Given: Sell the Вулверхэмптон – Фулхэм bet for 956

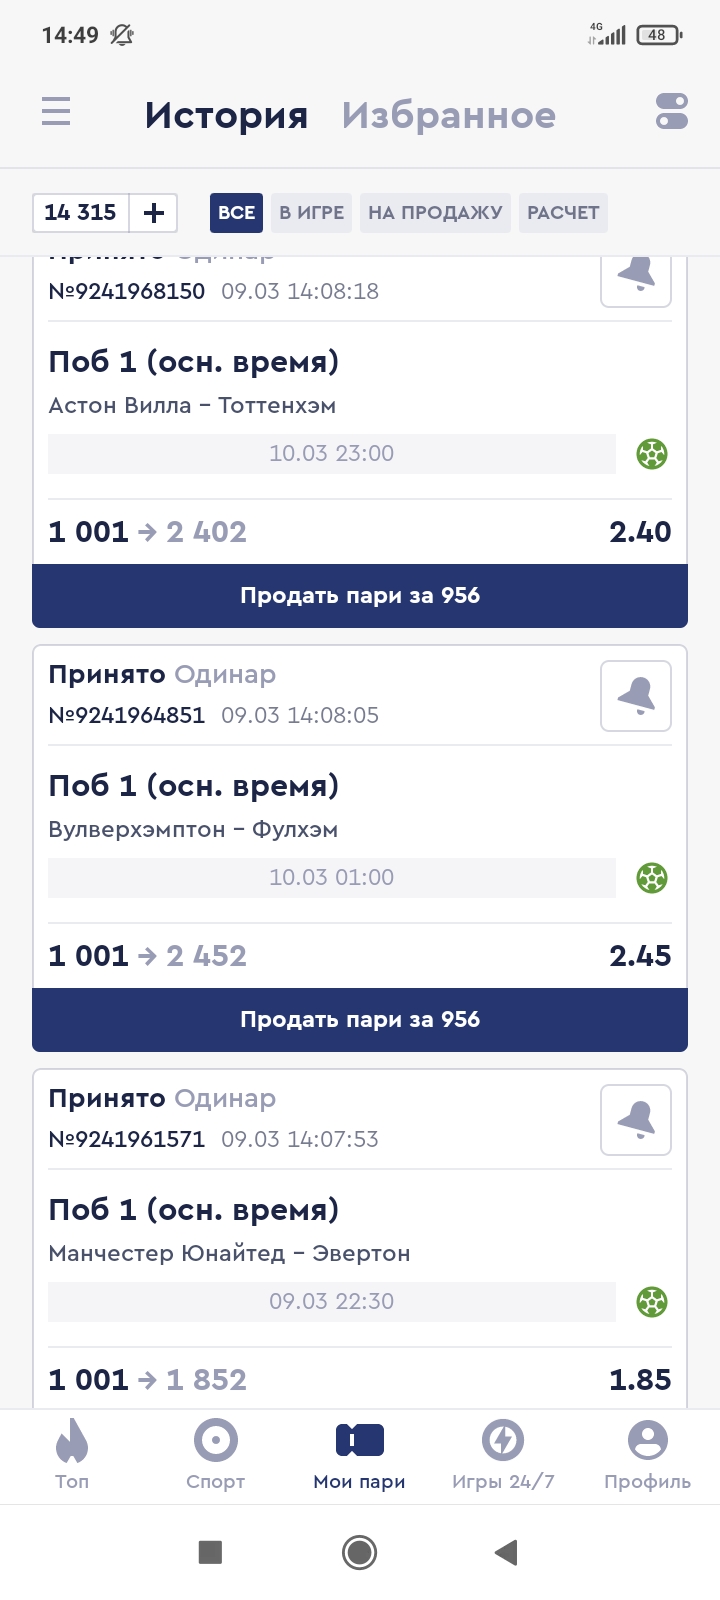Looking at the screenshot, I should click(x=360, y=1020).
